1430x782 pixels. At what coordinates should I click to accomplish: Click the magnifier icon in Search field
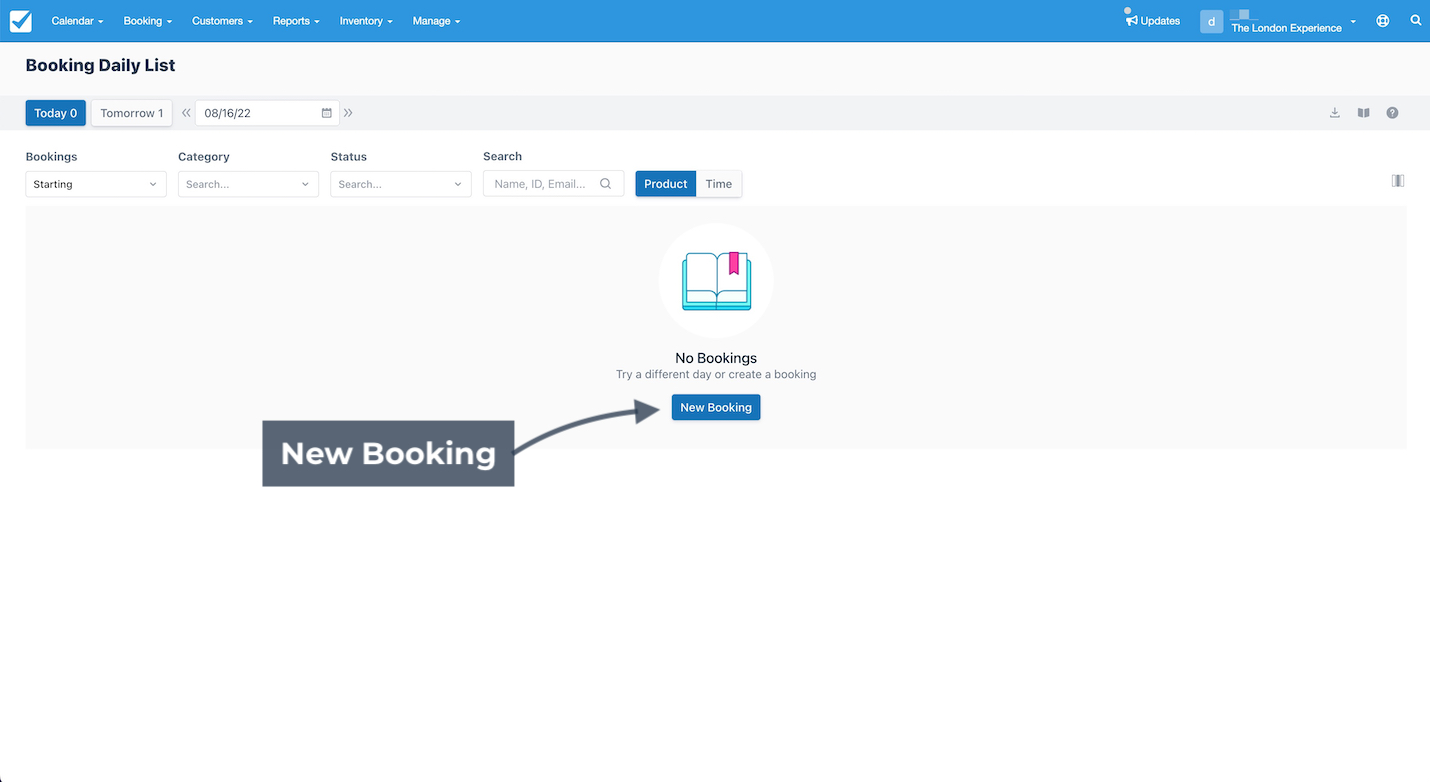[606, 184]
